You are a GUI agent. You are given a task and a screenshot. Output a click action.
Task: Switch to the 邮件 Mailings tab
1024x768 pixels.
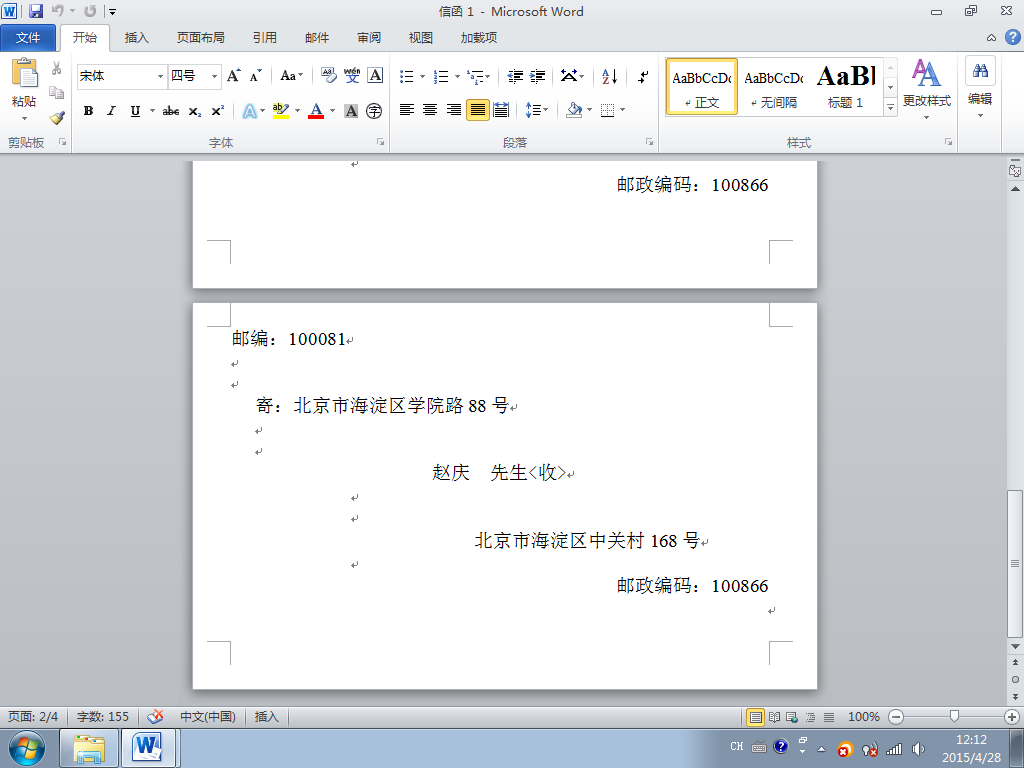tap(317, 38)
